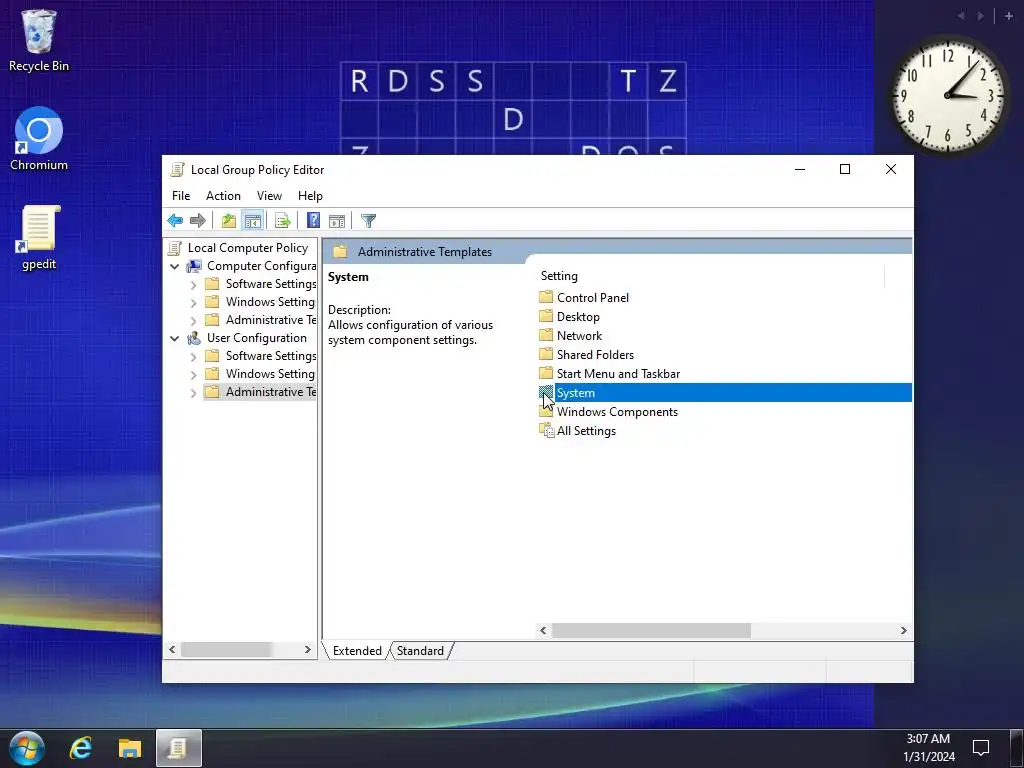Expand Software Settings under User Configuration
Viewport: 1024px width, 768px height.
(193, 357)
